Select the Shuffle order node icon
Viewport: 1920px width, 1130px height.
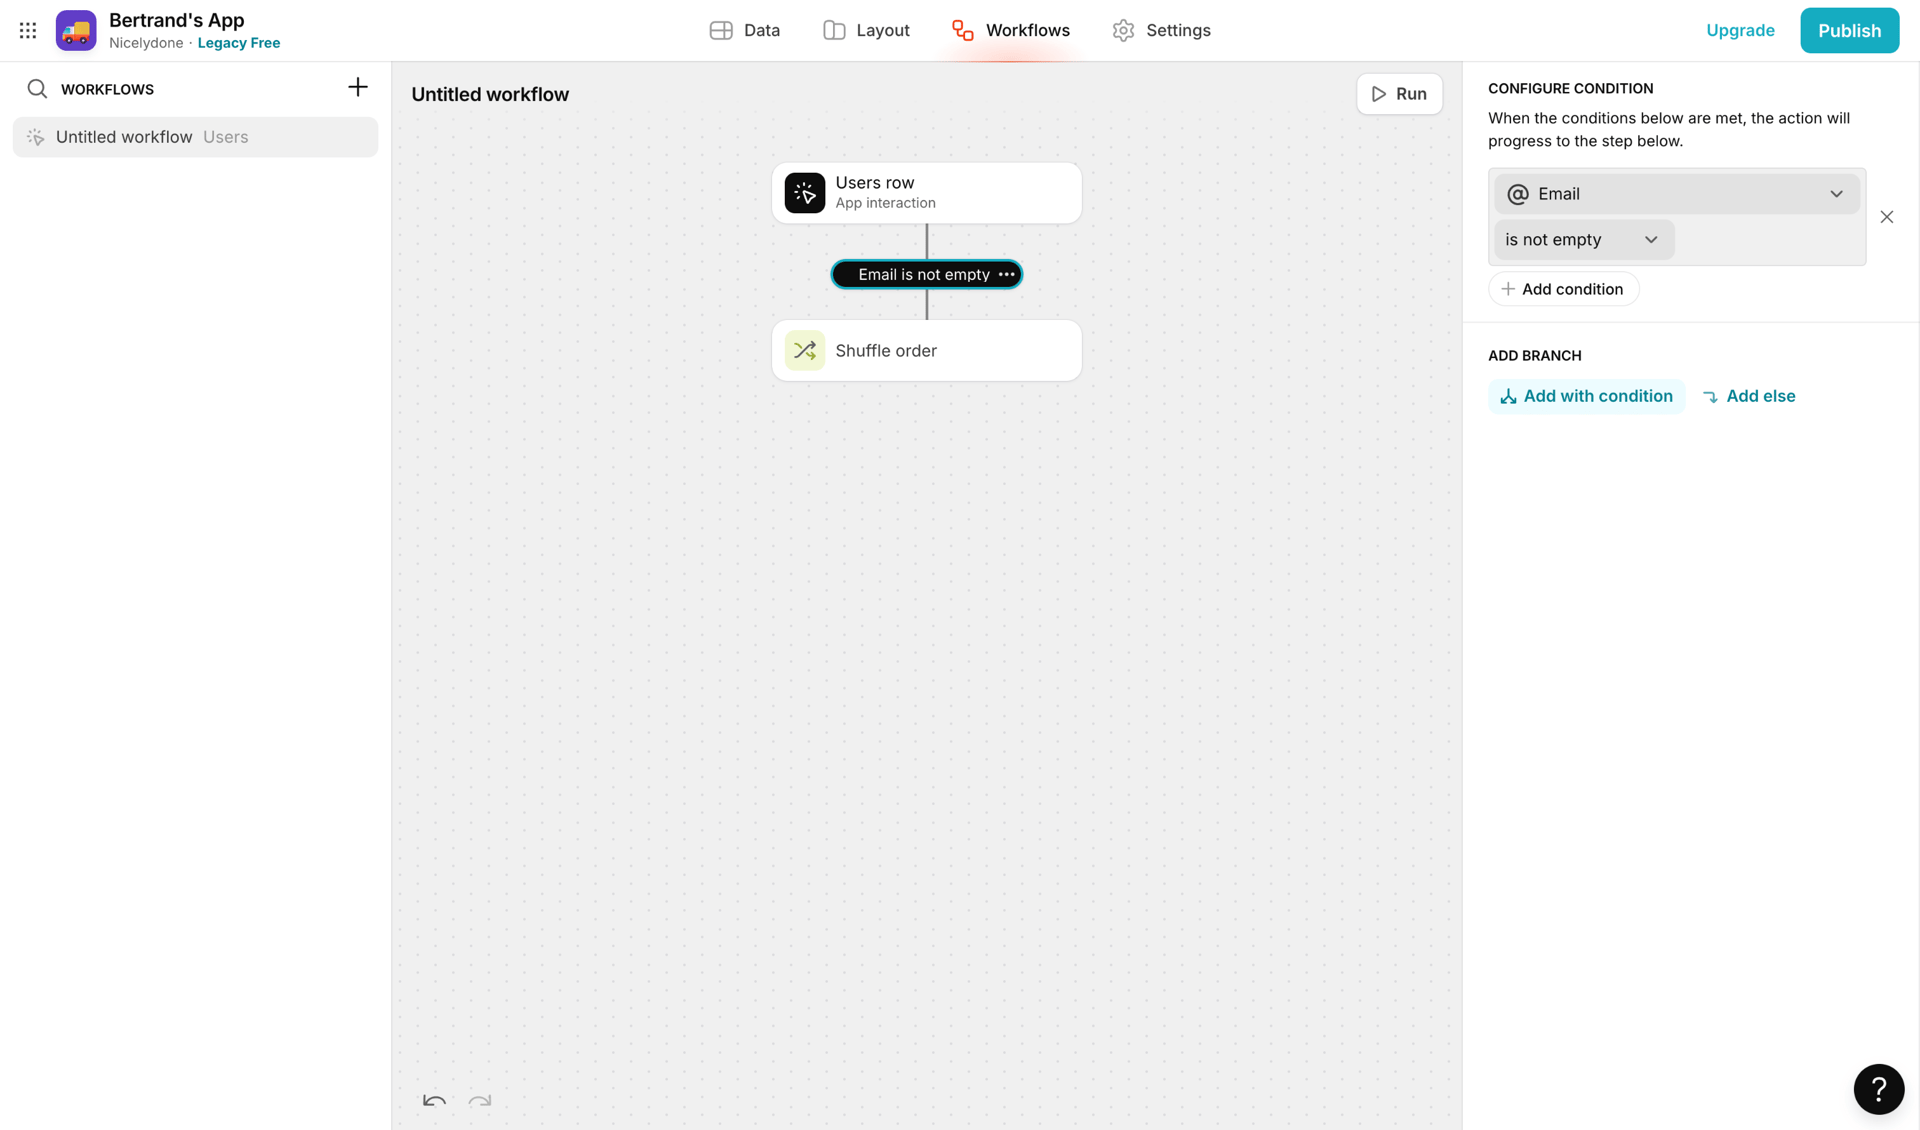805,350
